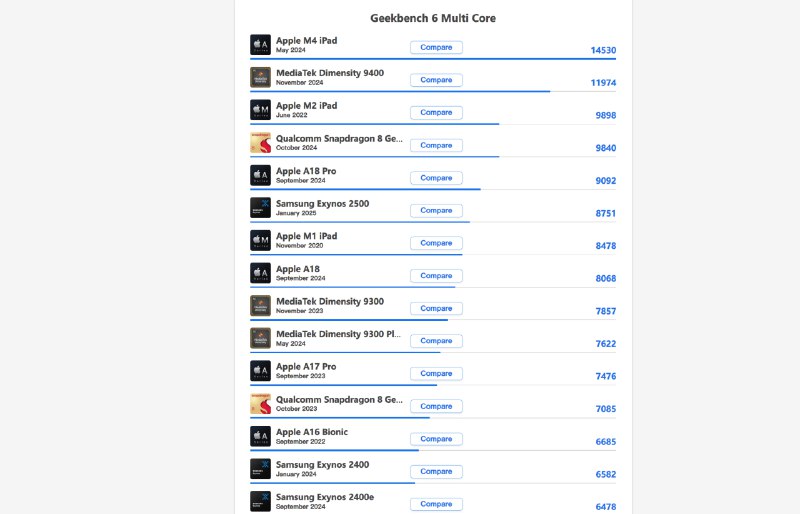The height and width of the screenshot is (514, 800).
Task: Open the Apple A18 Pro name link
Action: 306,171
